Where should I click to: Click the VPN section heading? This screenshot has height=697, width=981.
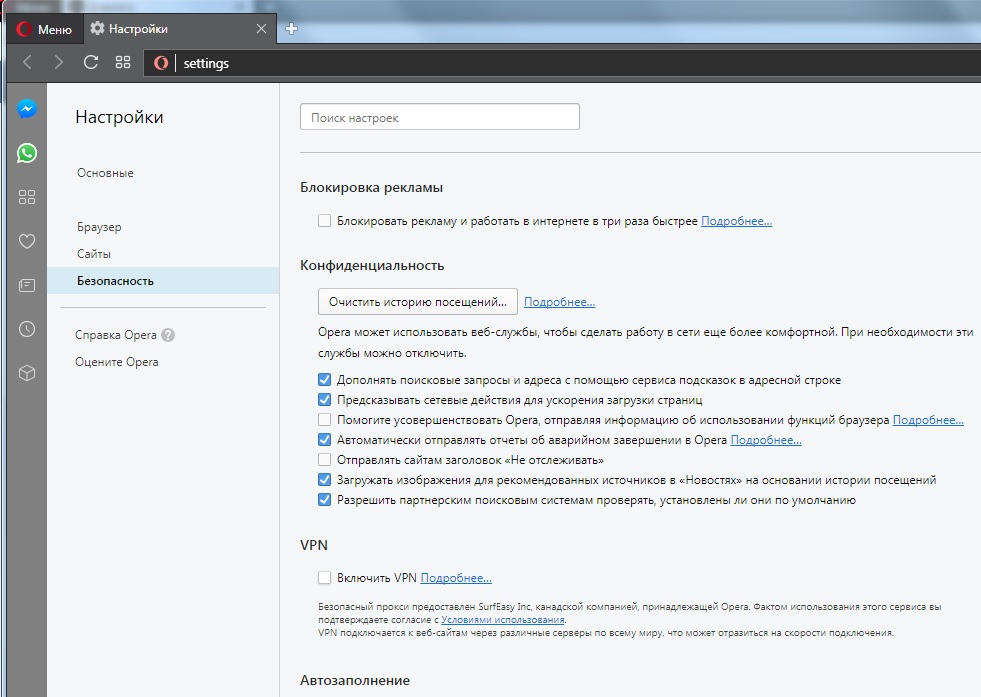click(314, 545)
